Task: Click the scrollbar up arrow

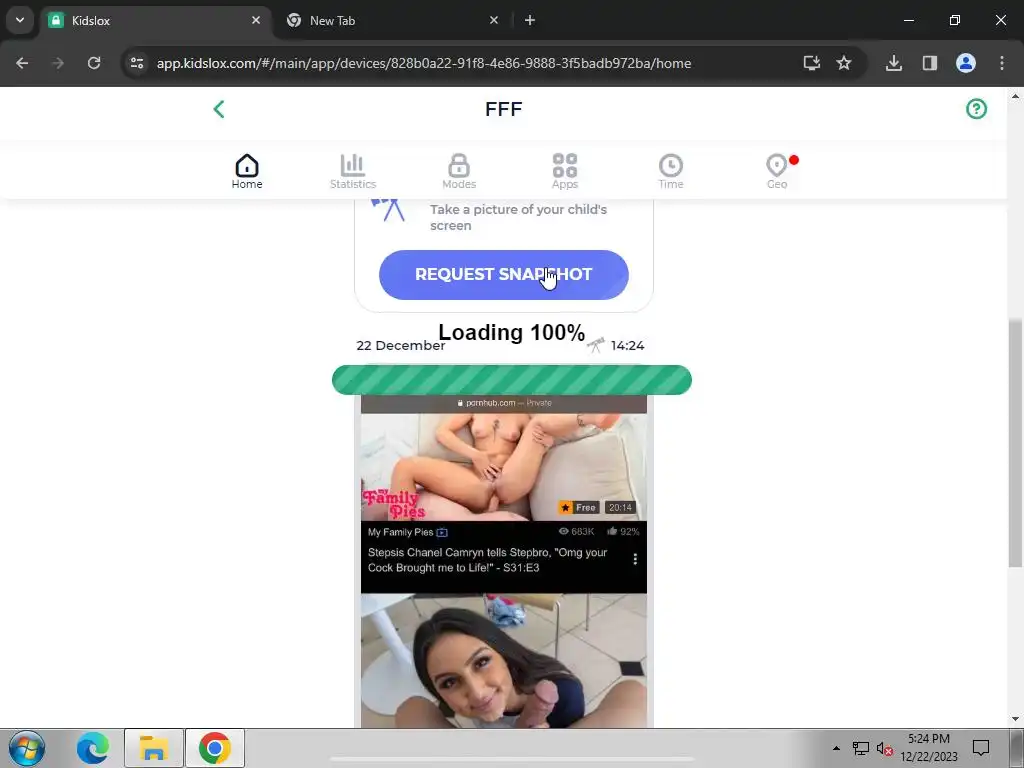Action: pyautogui.click(x=1015, y=96)
